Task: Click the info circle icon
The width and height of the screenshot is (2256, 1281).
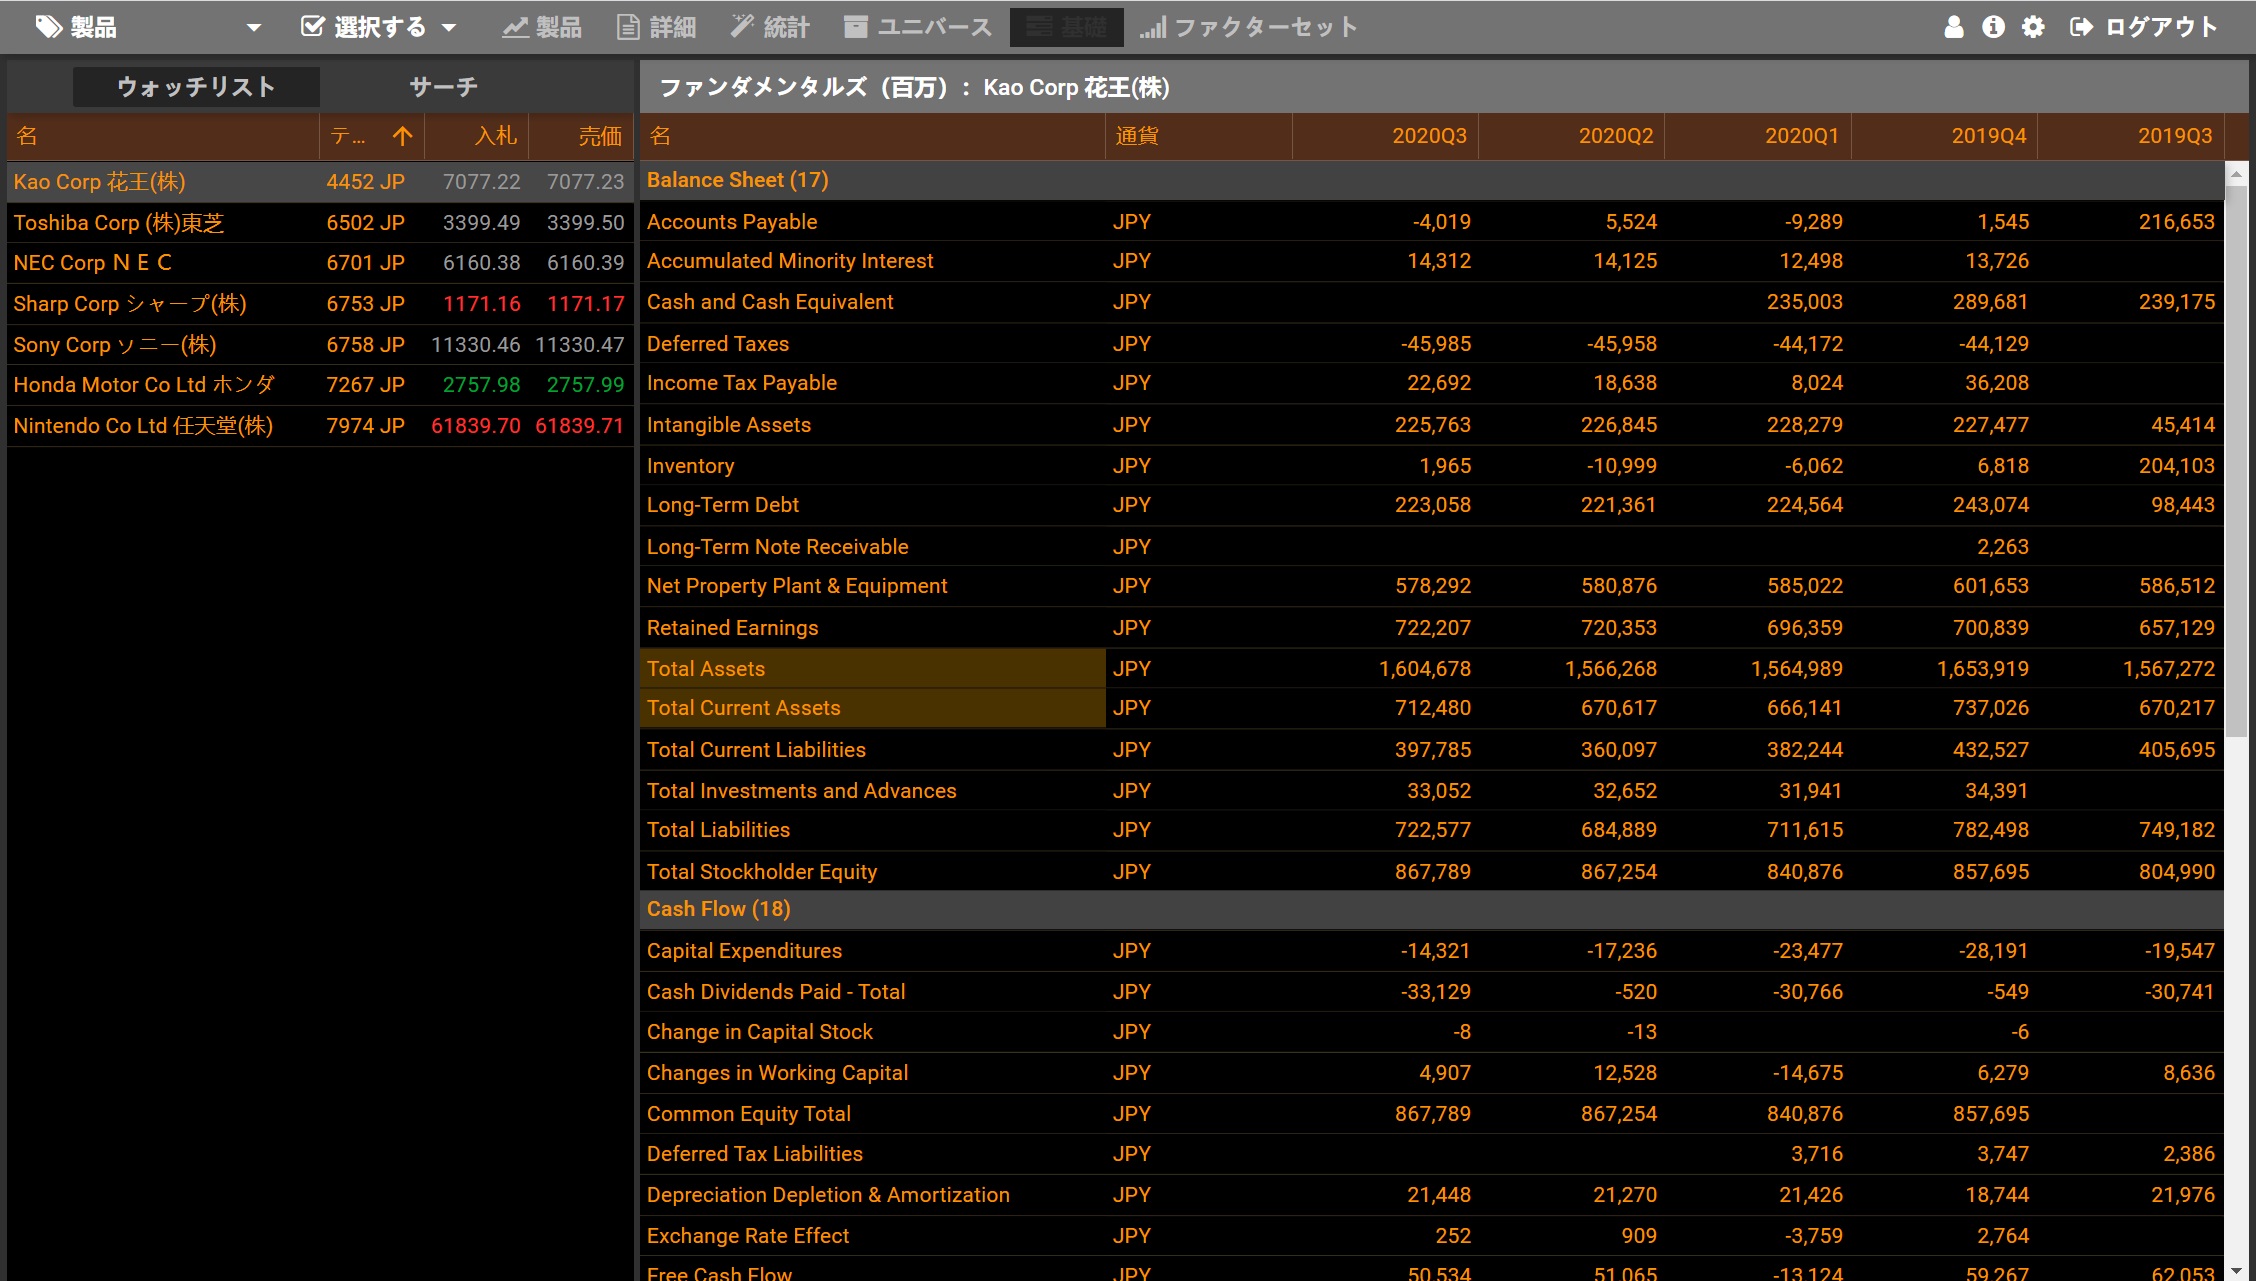Action: click(x=1993, y=27)
